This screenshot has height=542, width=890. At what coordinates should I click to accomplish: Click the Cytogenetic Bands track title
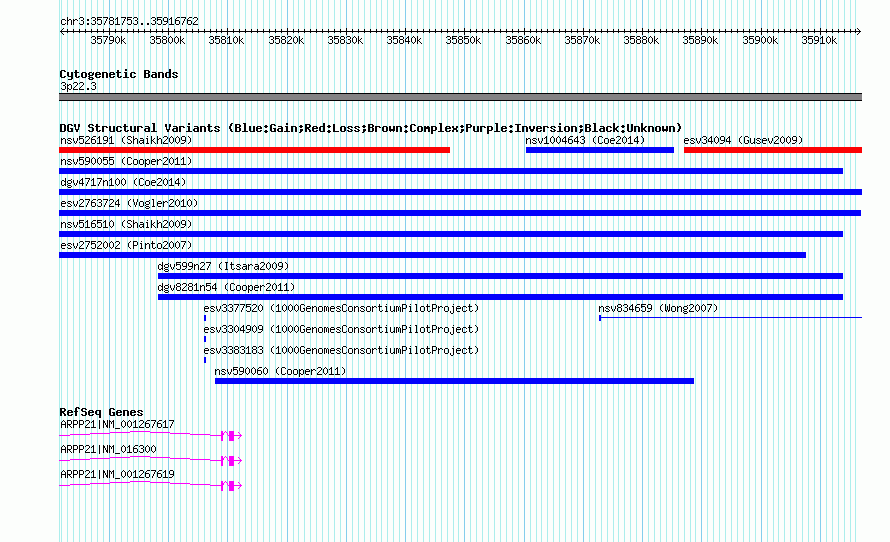pos(119,74)
